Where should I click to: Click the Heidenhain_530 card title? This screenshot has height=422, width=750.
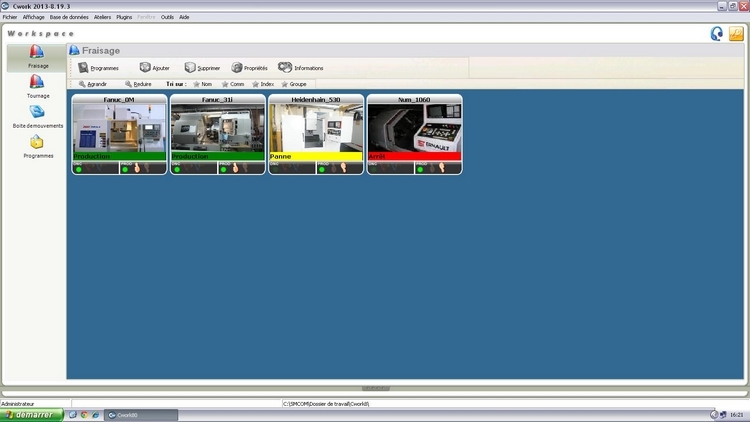[316, 100]
